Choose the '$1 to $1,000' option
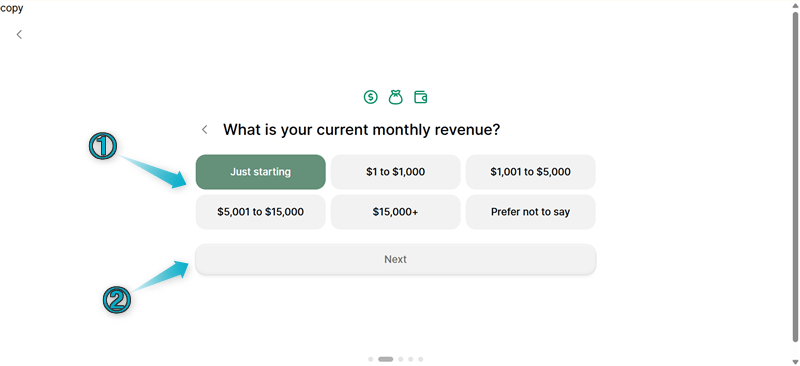Image resolution: width=800 pixels, height=366 pixels. pos(395,172)
